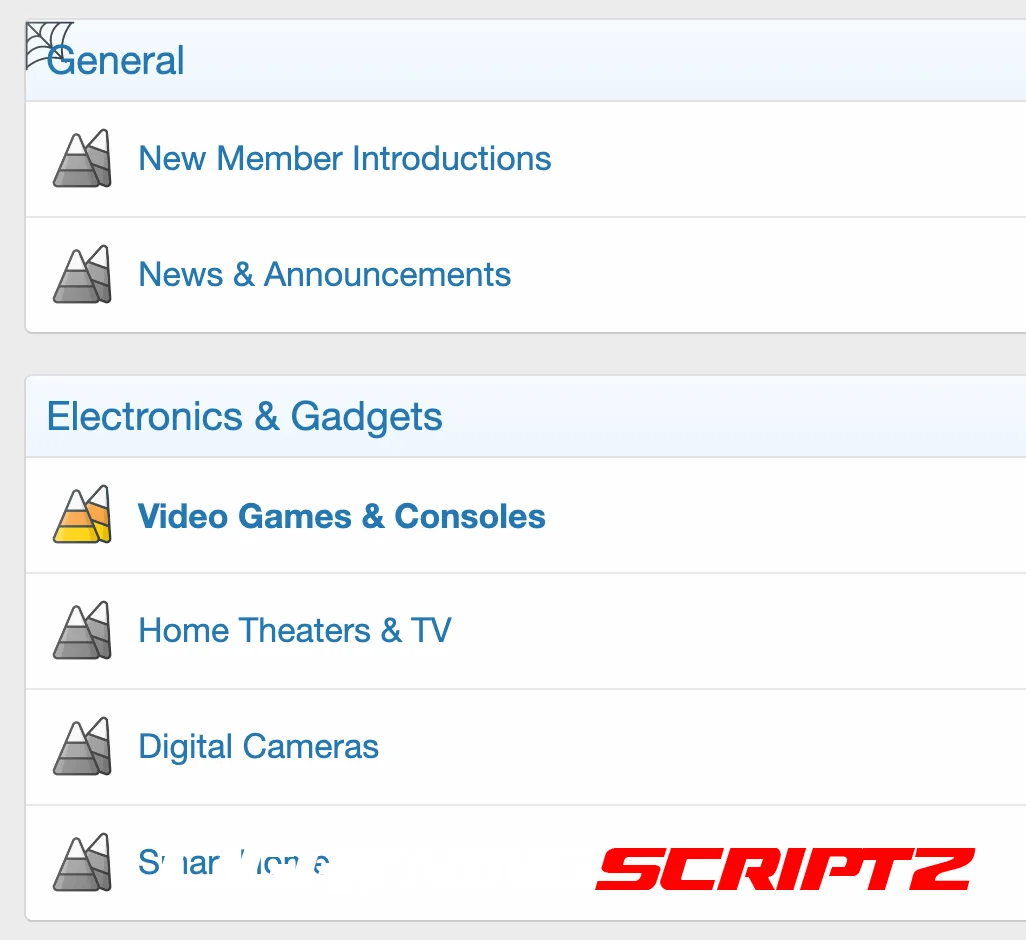Click the status icon in the bottom forum row
Viewport: 1026px width, 940px height.
tap(82, 863)
